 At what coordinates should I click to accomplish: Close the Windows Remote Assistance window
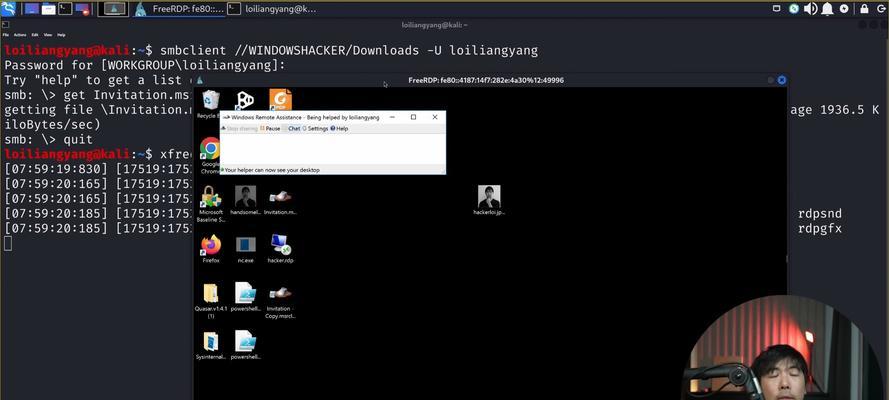(x=435, y=117)
